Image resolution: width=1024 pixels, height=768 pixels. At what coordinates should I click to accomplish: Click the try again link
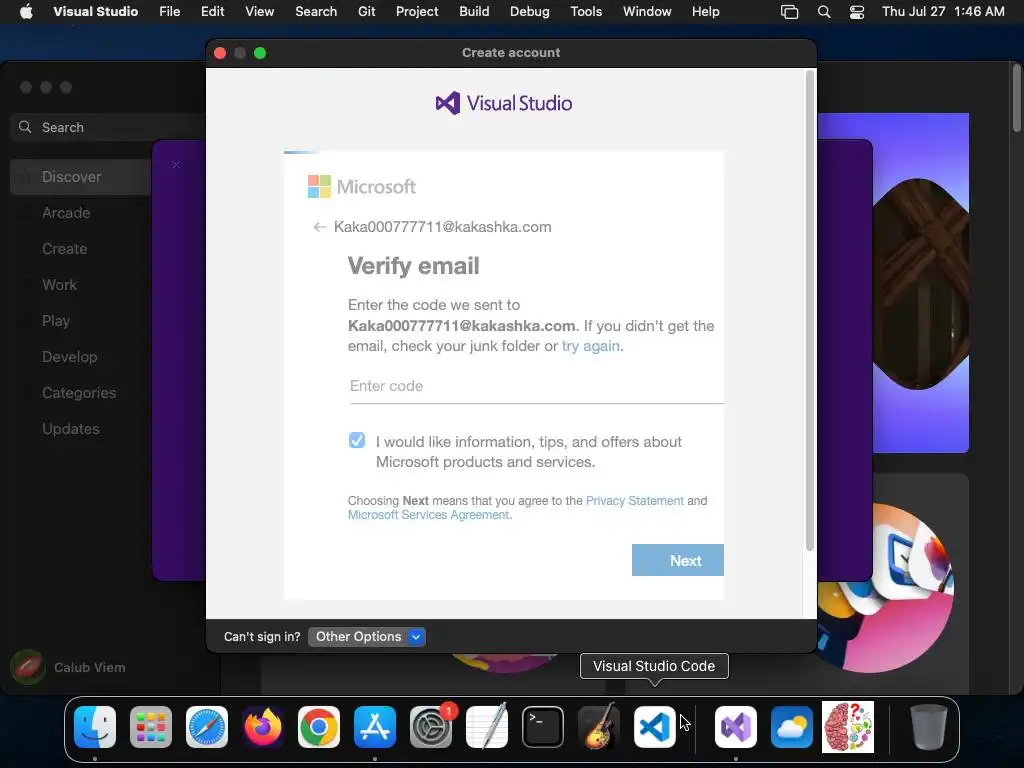(x=590, y=346)
